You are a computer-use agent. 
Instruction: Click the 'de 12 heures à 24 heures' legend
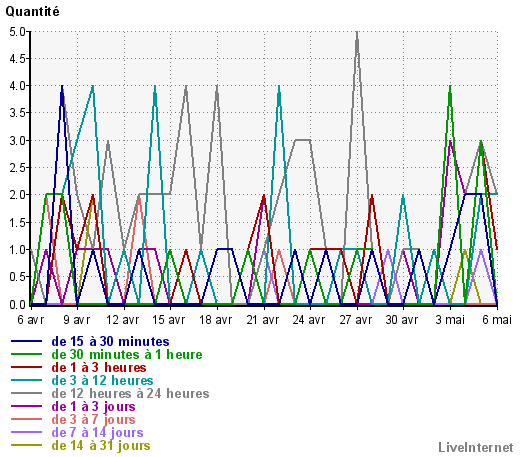tap(130, 393)
